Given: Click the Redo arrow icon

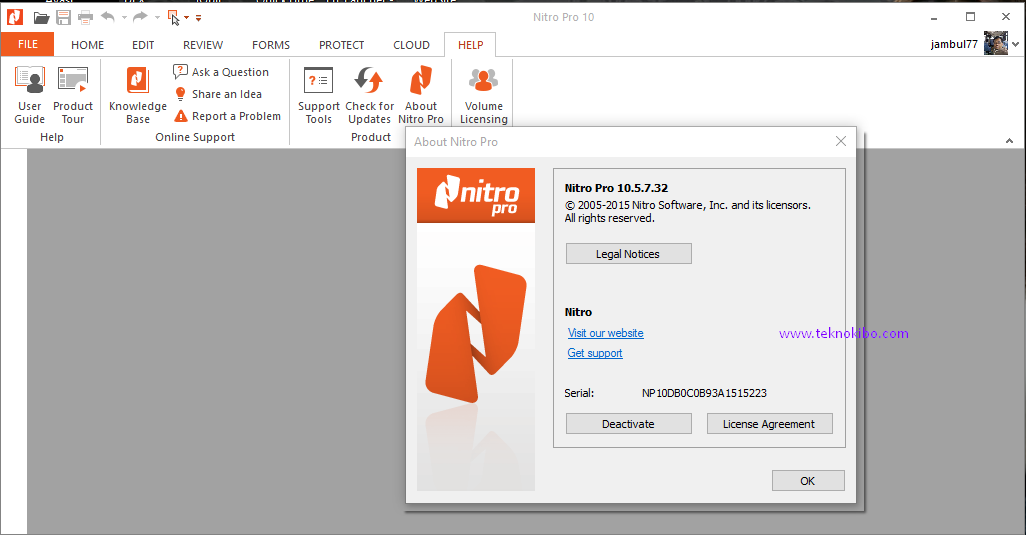Looking at the screenshot, I should (140, 18).
